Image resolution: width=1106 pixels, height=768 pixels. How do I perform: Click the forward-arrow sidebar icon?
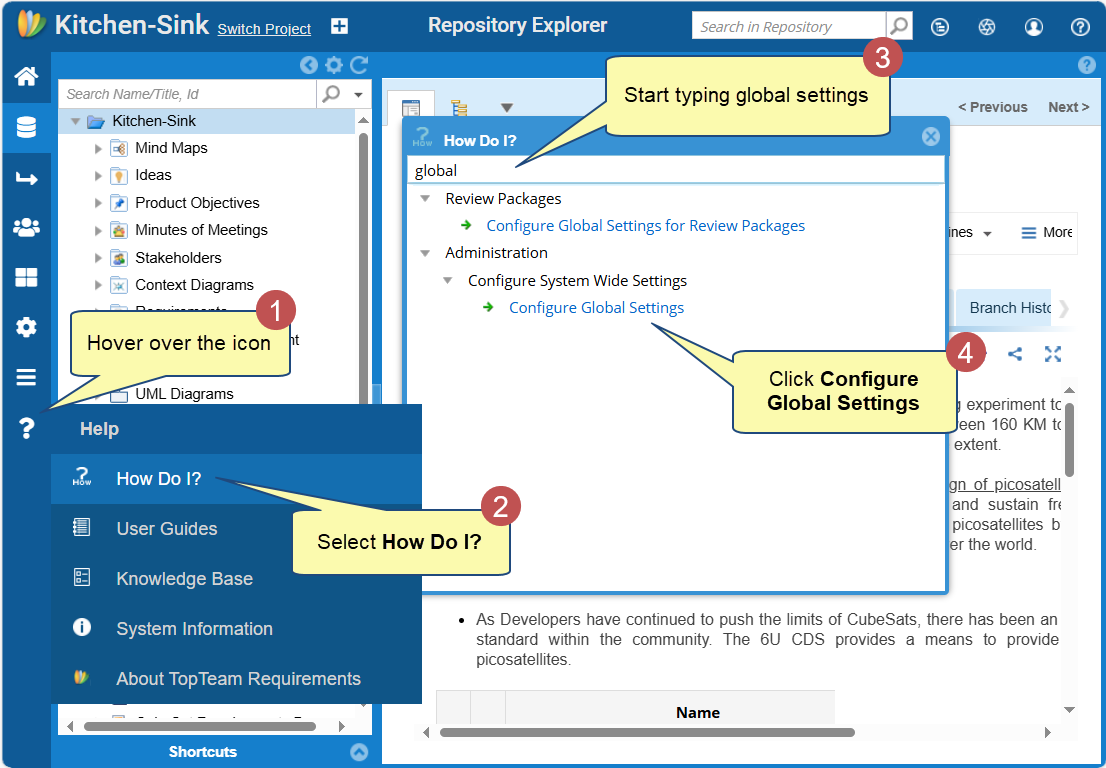(26, 178)
